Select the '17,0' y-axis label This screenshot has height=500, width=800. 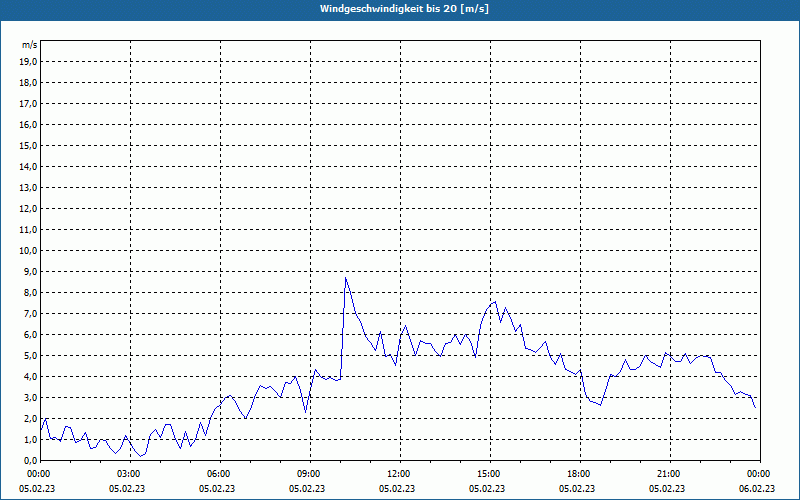click(x=28, y=104)
